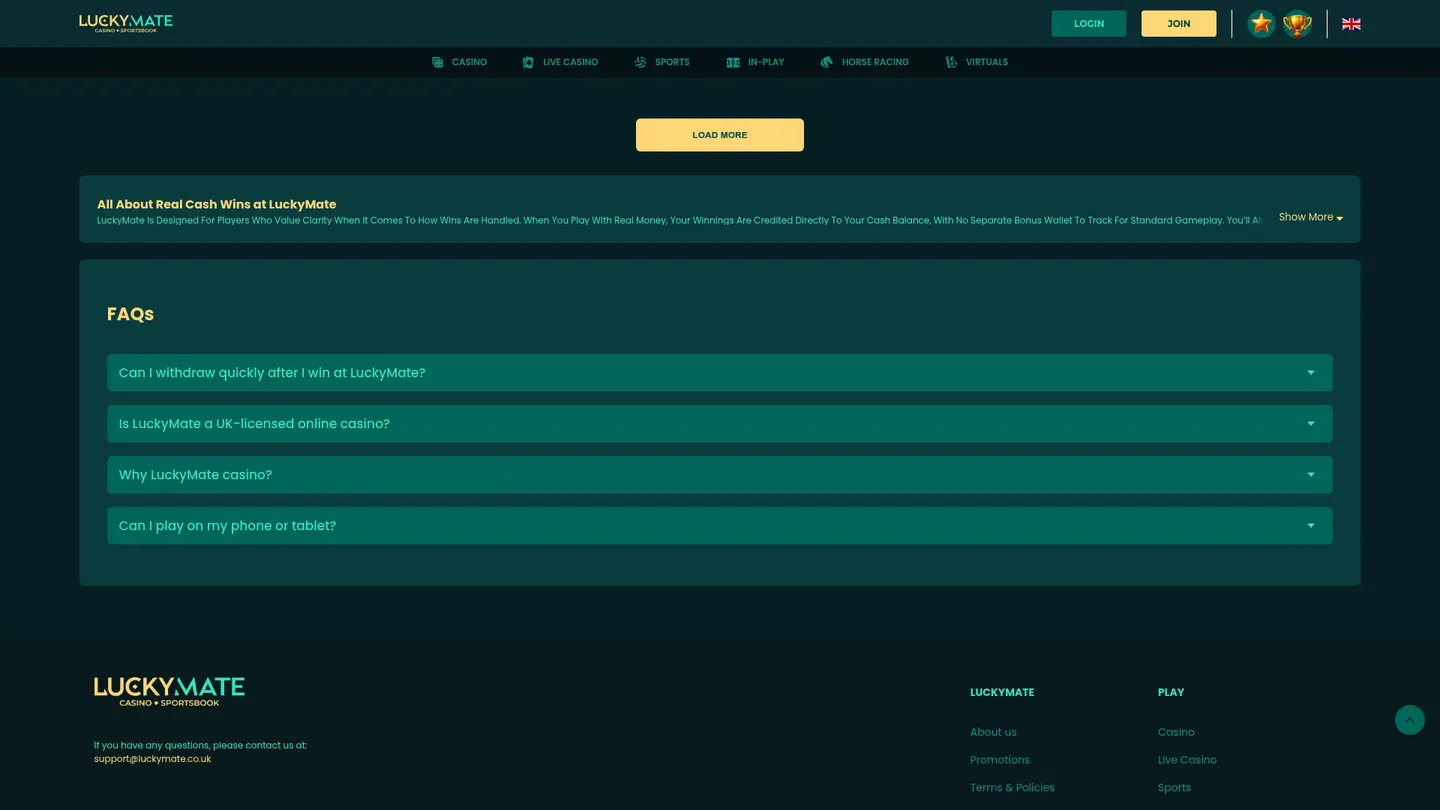Click the Load More button
1440x810 pixels.
720,135
